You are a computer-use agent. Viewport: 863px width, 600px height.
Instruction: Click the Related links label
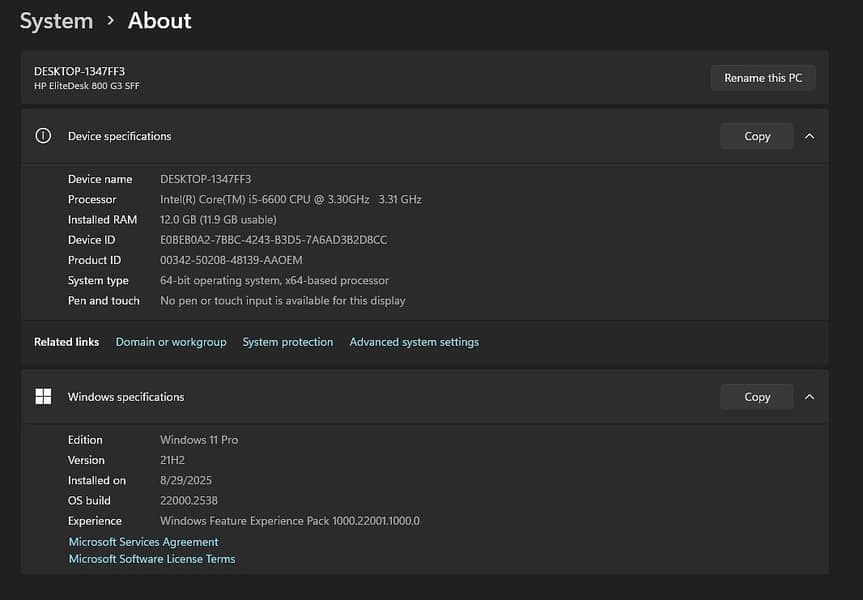click(x=67, y=342)
